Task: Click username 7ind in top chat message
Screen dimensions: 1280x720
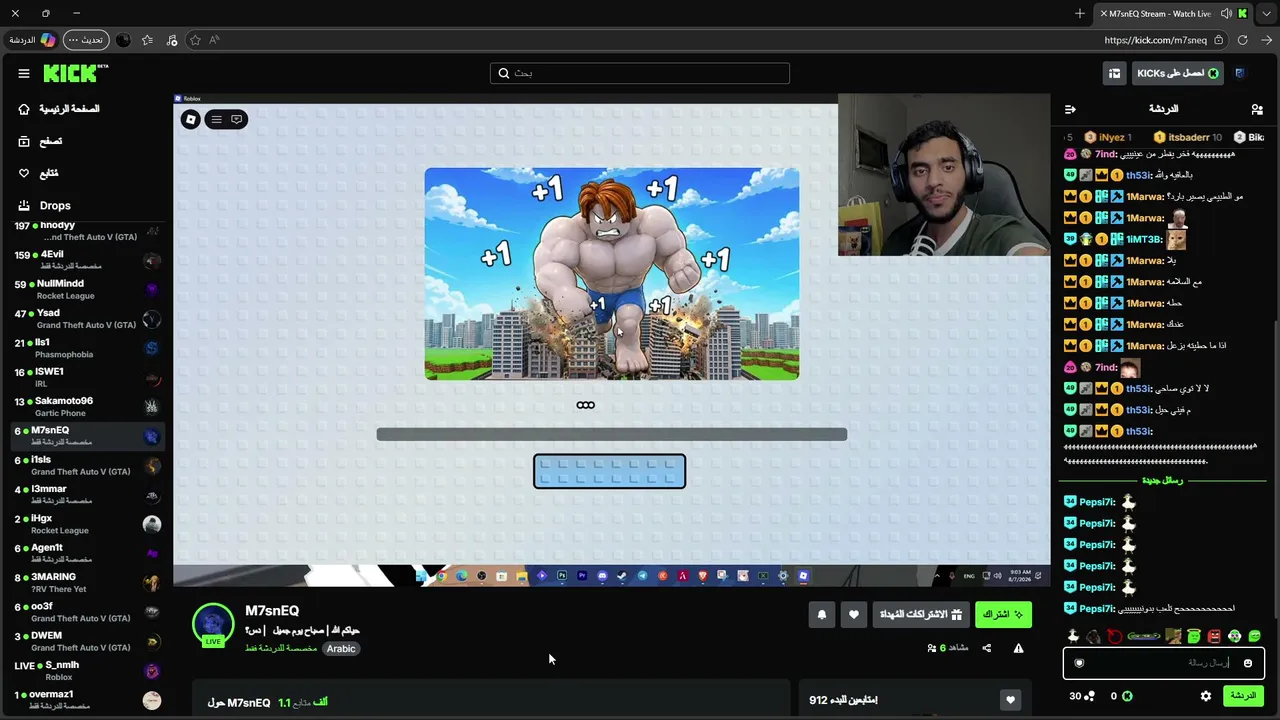Action: pos(1105,154)
